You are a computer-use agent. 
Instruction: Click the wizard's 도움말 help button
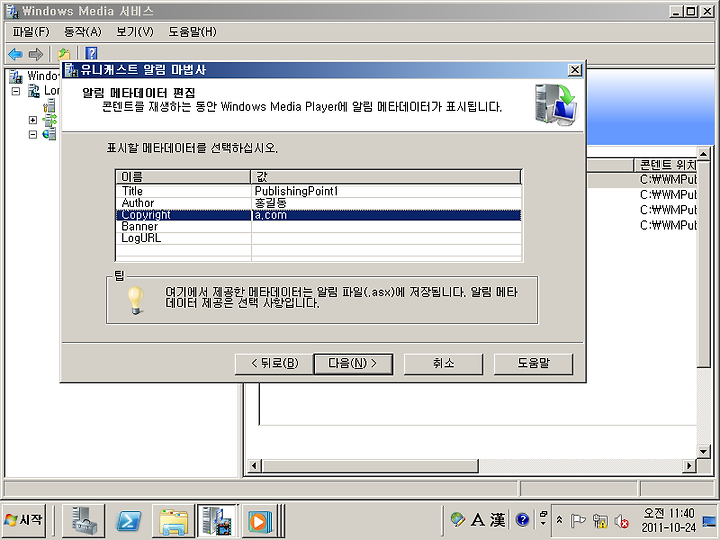pyautogui.click(x=533, y=364)
